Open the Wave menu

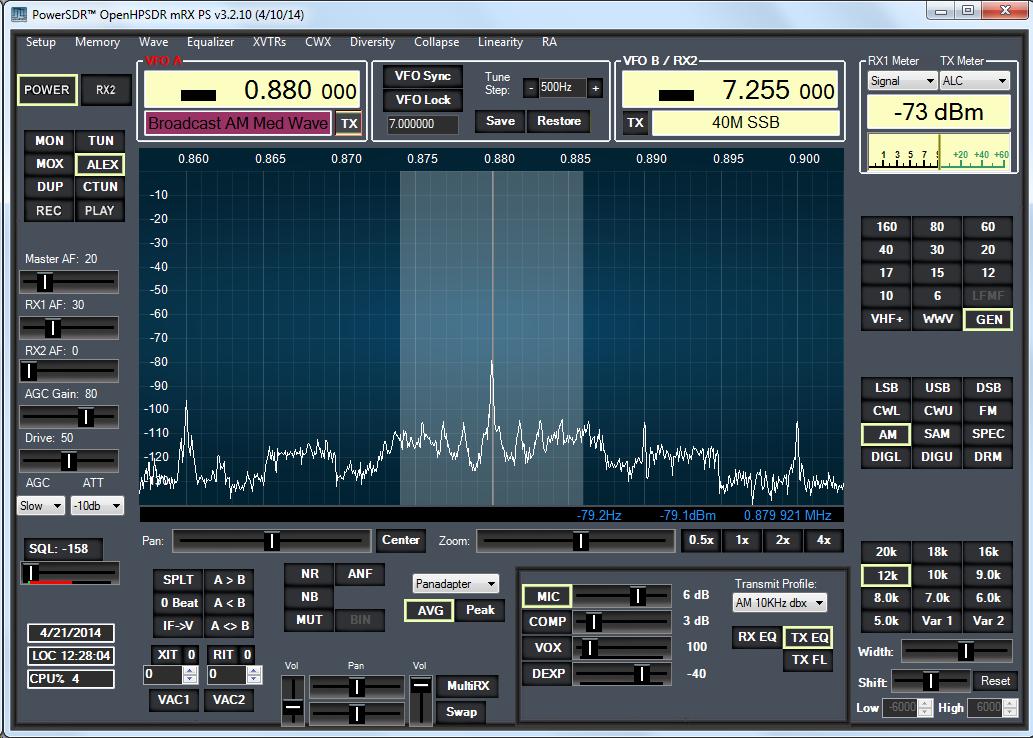point(154,42)
